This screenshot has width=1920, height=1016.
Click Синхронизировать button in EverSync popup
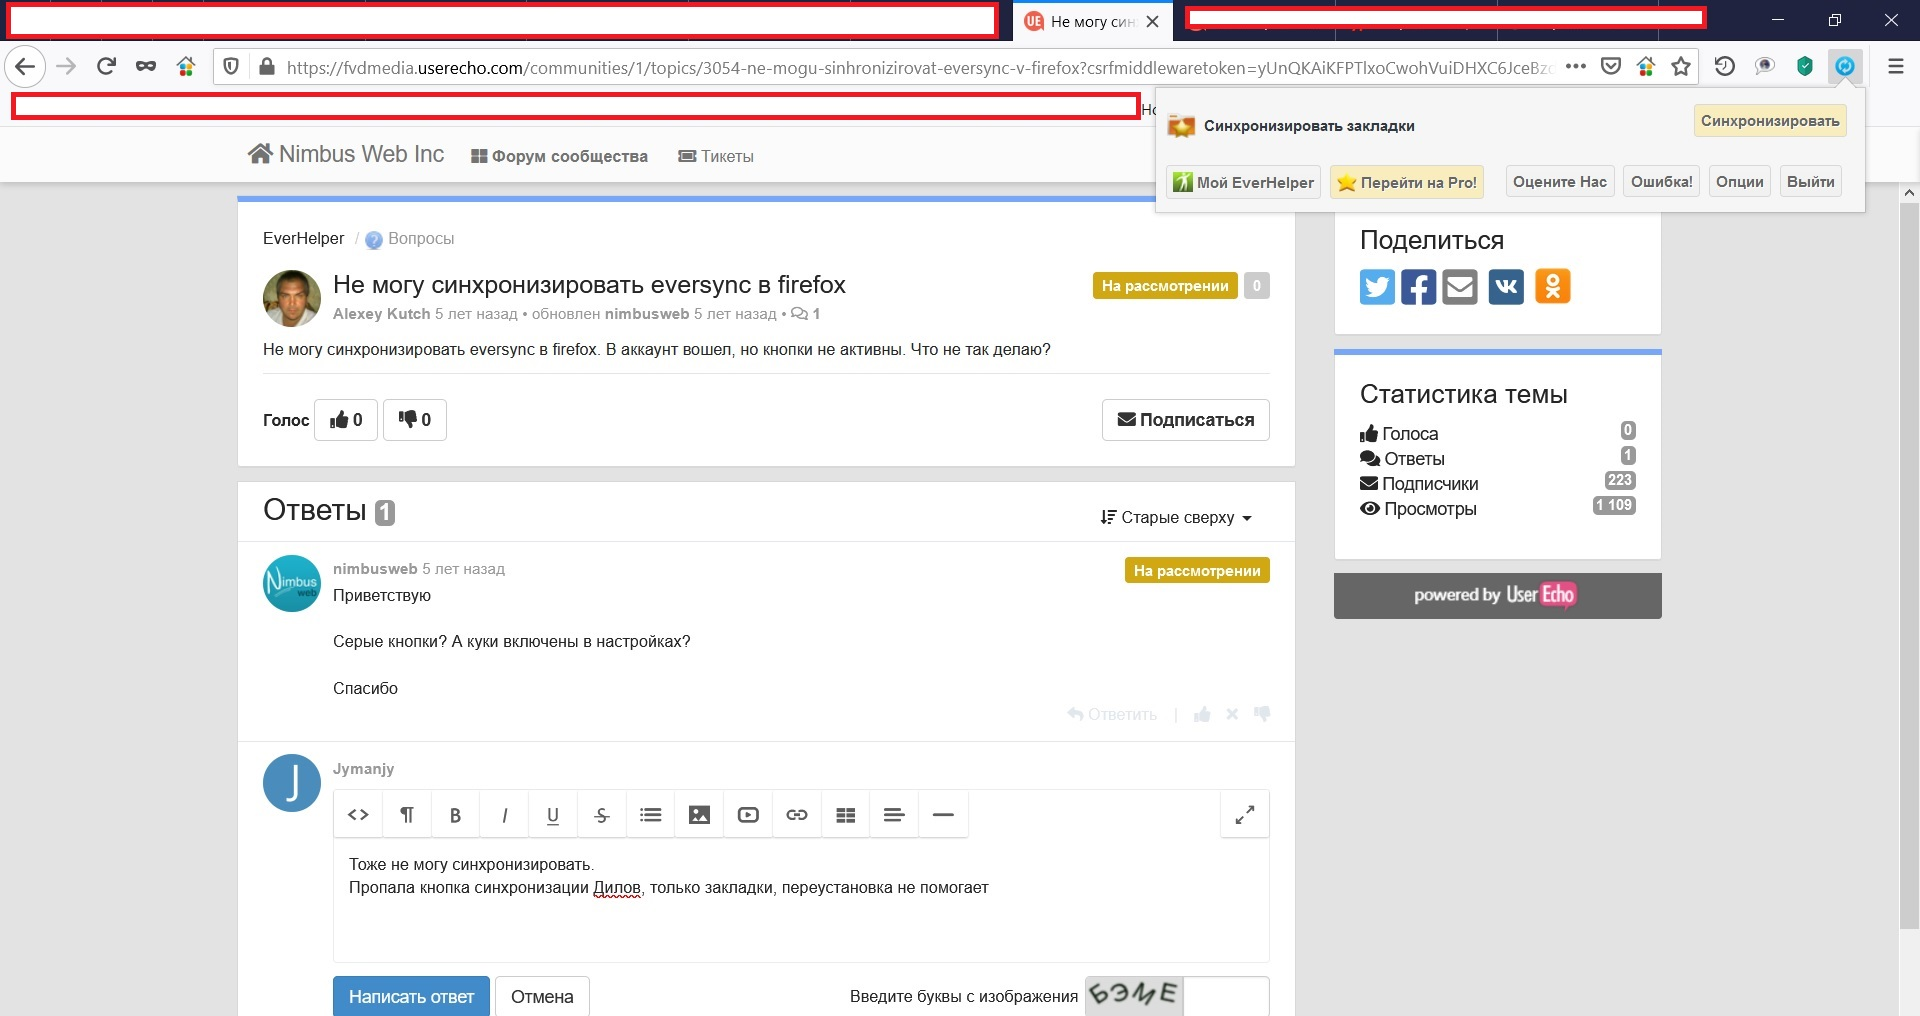coord(1770,121)
